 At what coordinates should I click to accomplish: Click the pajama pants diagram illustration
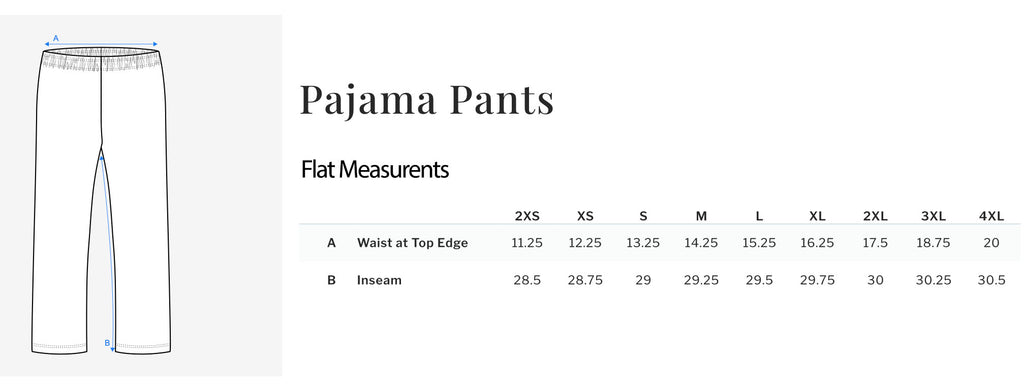tap(101, 199)
